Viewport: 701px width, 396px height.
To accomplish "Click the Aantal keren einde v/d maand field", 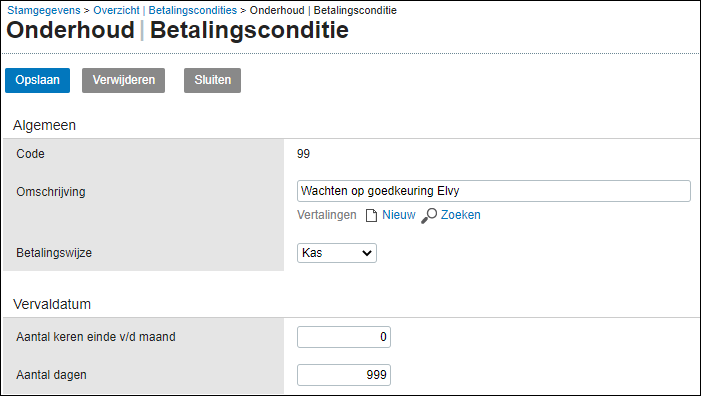I will [x=344, y=337].
